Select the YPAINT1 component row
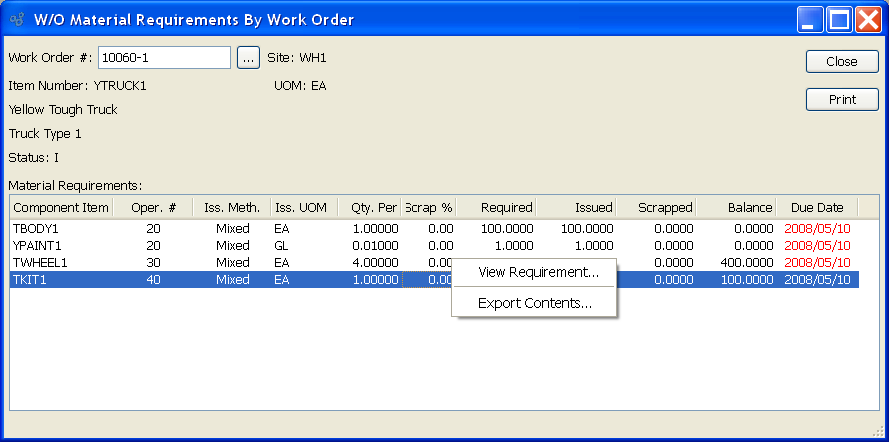The width and height of the screenshot is (889, 442). point(434,246)
